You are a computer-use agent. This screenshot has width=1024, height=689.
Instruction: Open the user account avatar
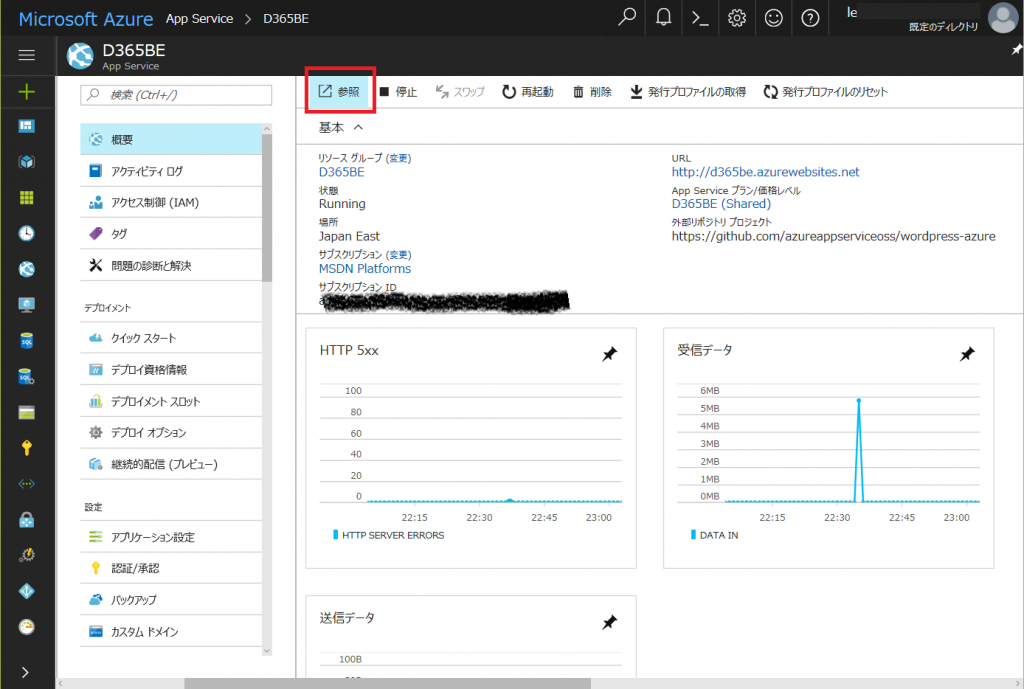pyautogui.click(x=1002, y=18)
